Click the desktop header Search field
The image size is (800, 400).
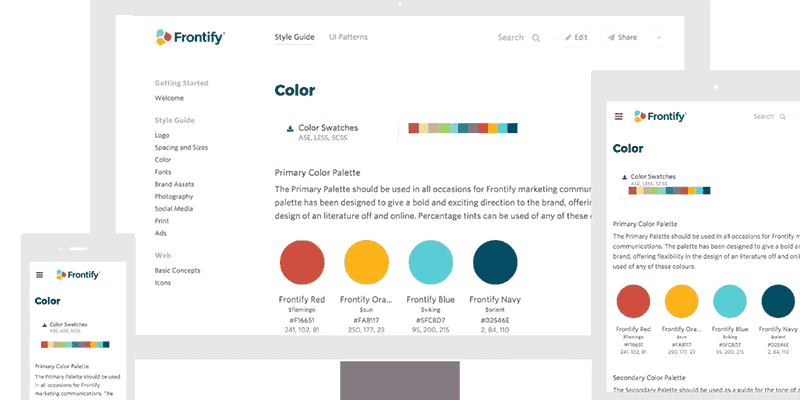[x=519, y=38]
